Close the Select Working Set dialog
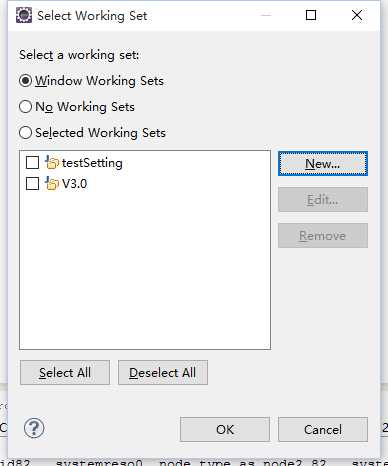This screenshot has width=388, height=466. click(357, 15)
